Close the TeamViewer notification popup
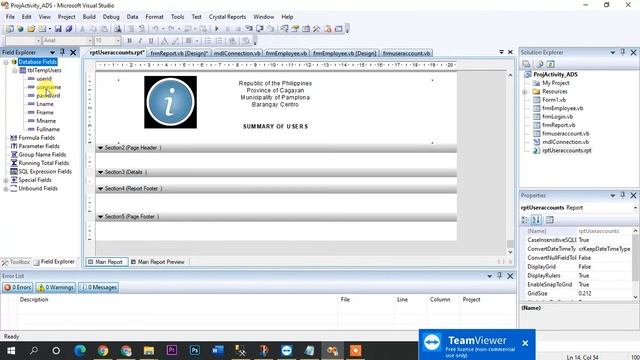Screen dimensions: 640x360 point(525,343)
